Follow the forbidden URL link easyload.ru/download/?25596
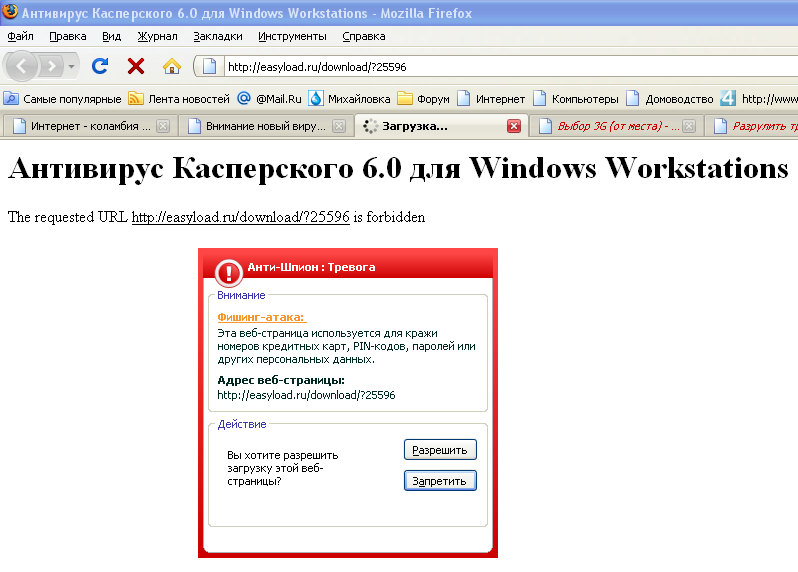798x572 pixels. [240, 217]
